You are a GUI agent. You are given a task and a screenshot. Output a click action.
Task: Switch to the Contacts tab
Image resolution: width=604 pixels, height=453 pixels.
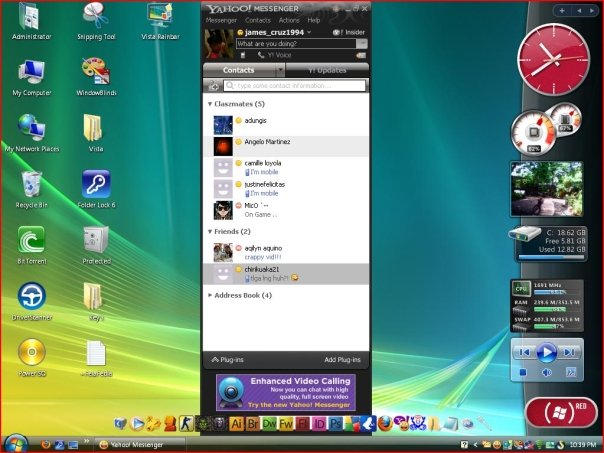(x=239, y=70)
